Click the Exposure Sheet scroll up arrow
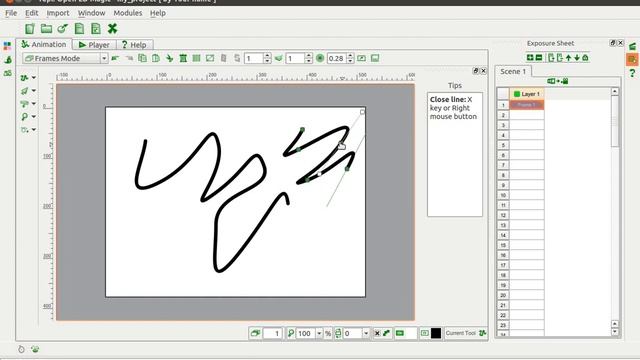 pos(615,91)
